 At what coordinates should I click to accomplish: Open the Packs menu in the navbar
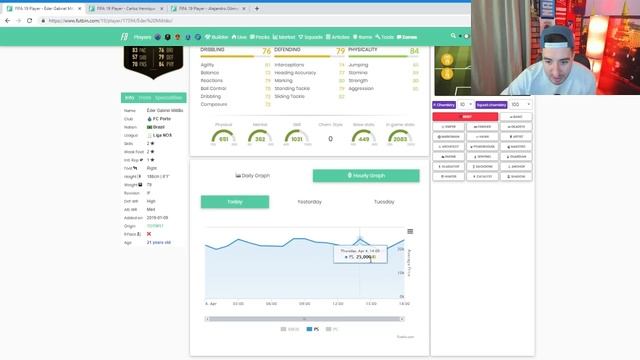point(260,37)
